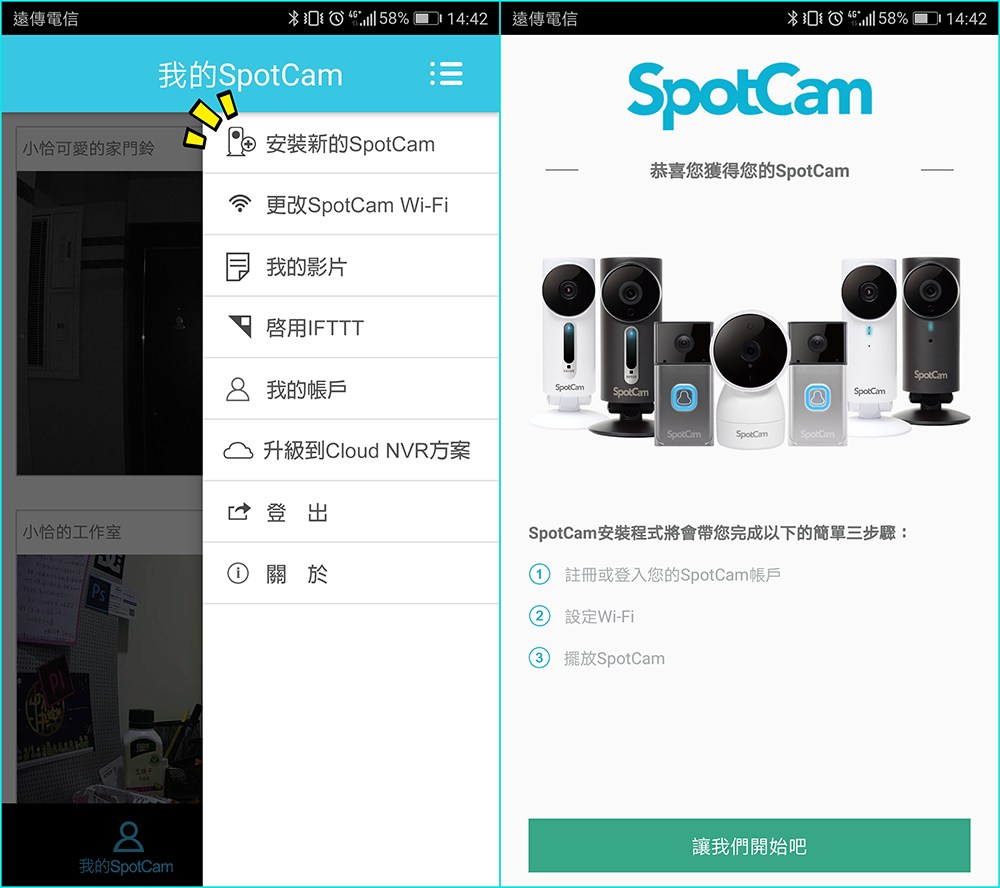Tap the green 讓我們開始吧 button

749,845
